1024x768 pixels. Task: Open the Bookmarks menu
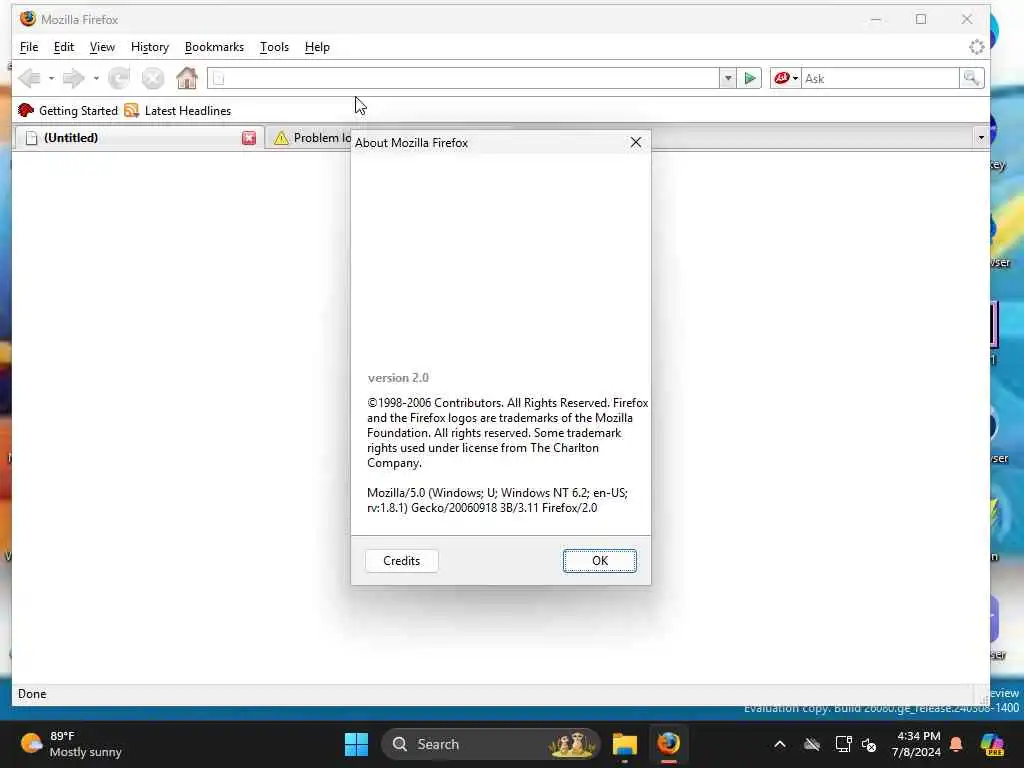point(214,47)
